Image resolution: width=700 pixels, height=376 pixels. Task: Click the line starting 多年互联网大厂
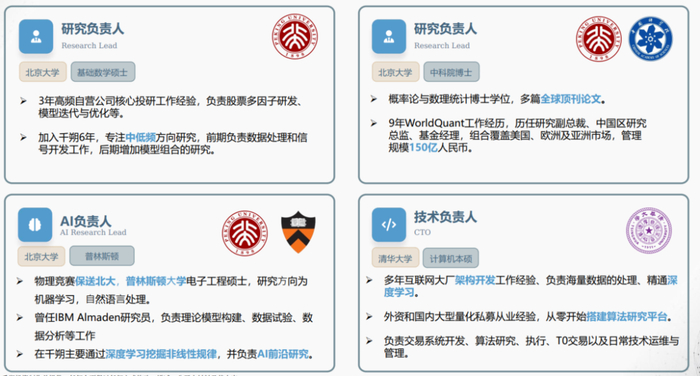[531, 280]
